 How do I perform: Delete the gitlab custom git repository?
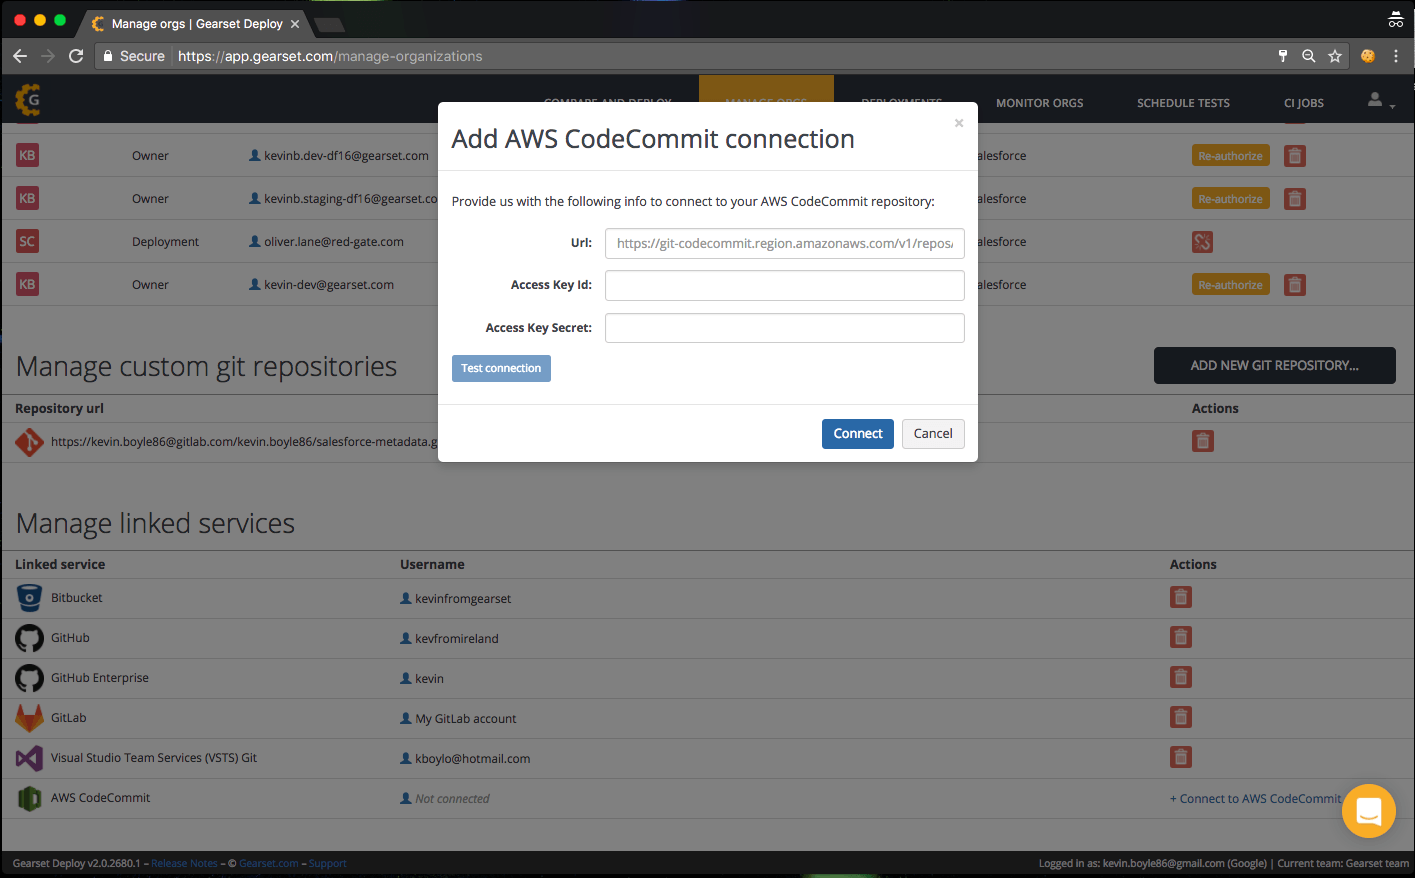click(x=1203, y=441)
